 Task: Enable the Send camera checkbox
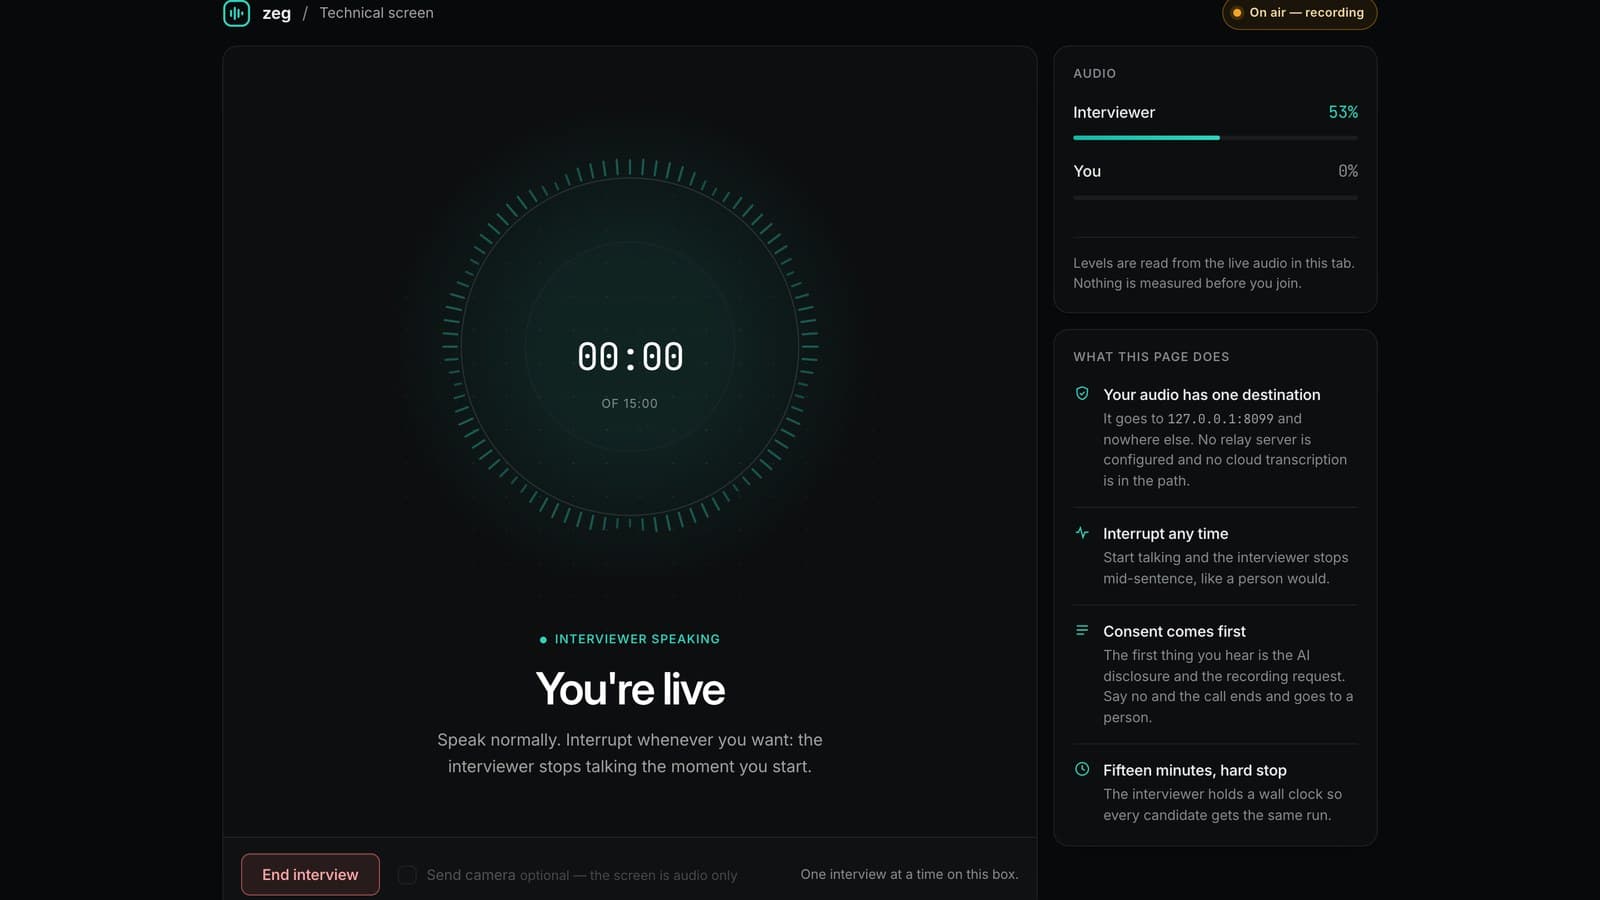tap(407, 875)
